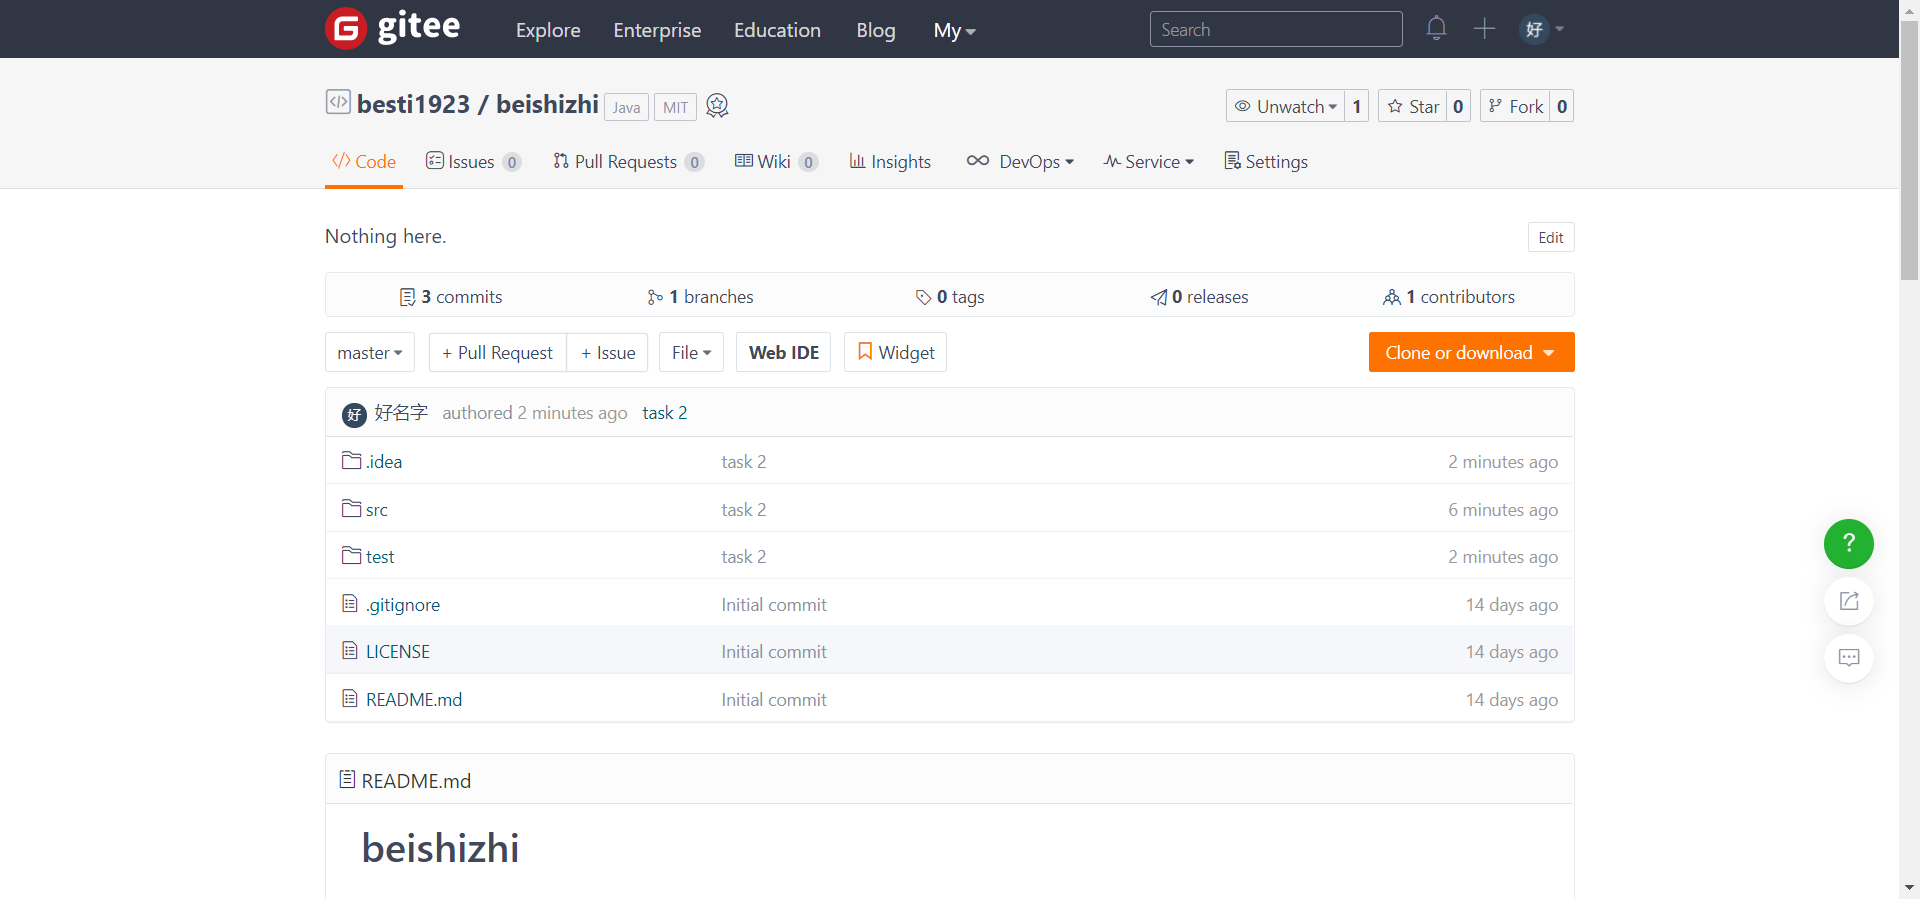Click the README.md panel header icon
Image resolution: width=1920 pixels, height=899 pixels.
[347, 779]
